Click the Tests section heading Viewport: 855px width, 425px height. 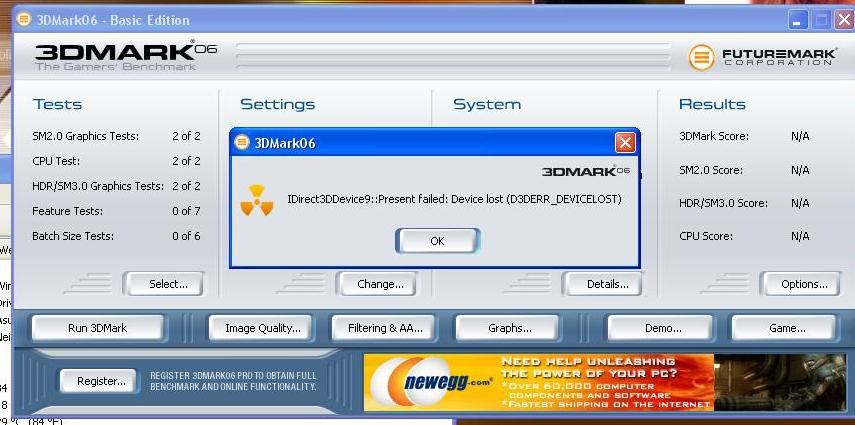tap(57, 104)
